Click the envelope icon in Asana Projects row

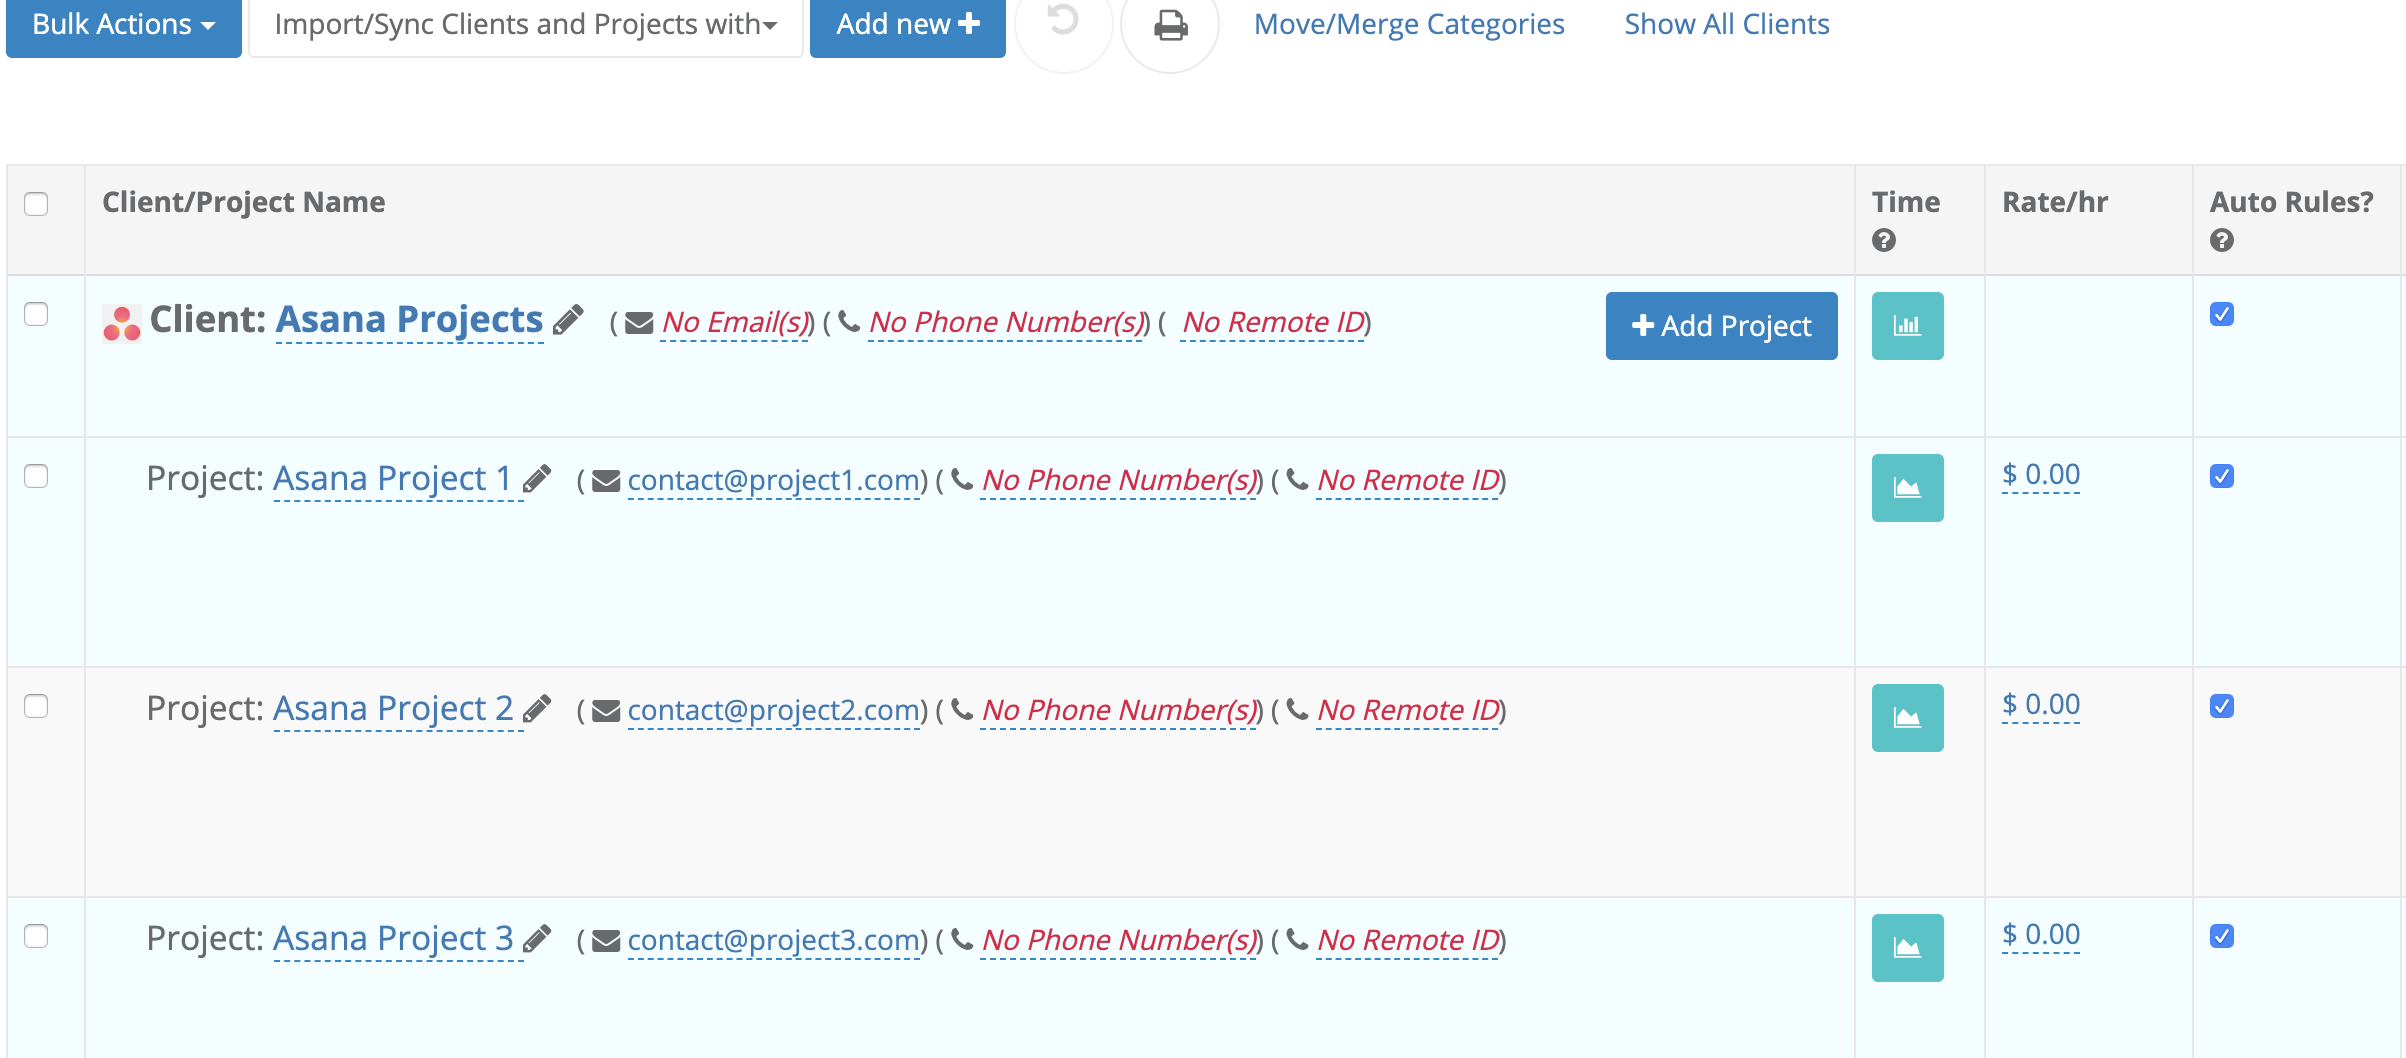point(639,323)
